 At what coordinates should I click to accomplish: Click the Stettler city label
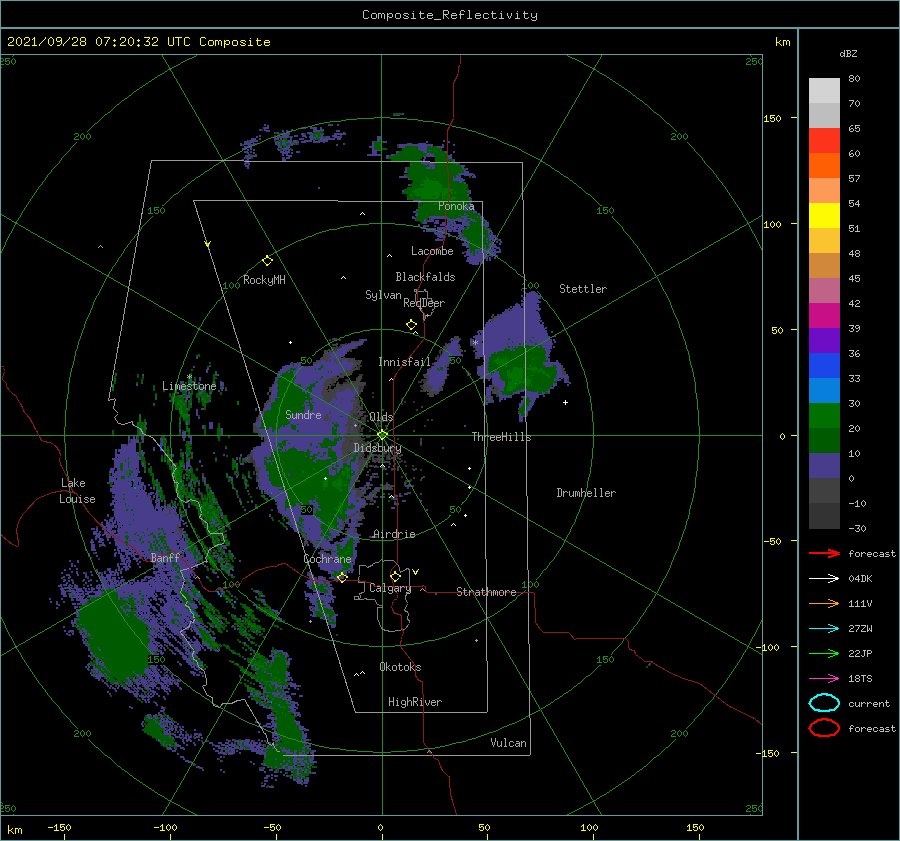[583, 289]
